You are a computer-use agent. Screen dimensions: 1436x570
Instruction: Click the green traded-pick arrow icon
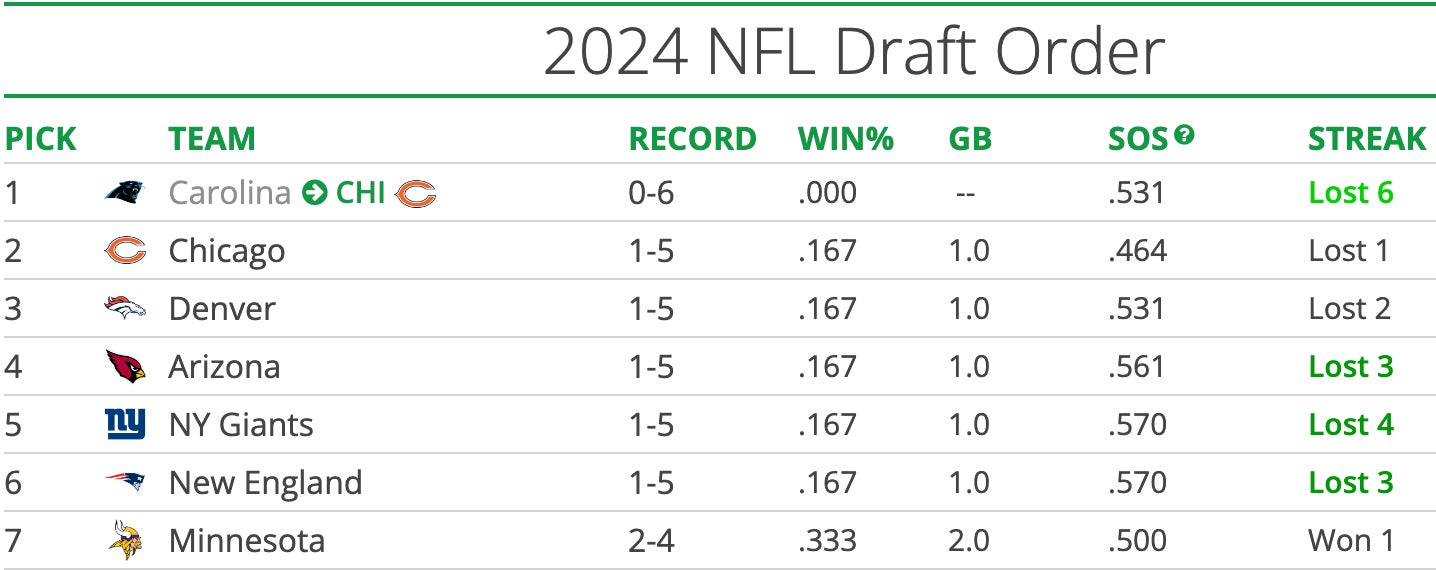coord(315,193)
